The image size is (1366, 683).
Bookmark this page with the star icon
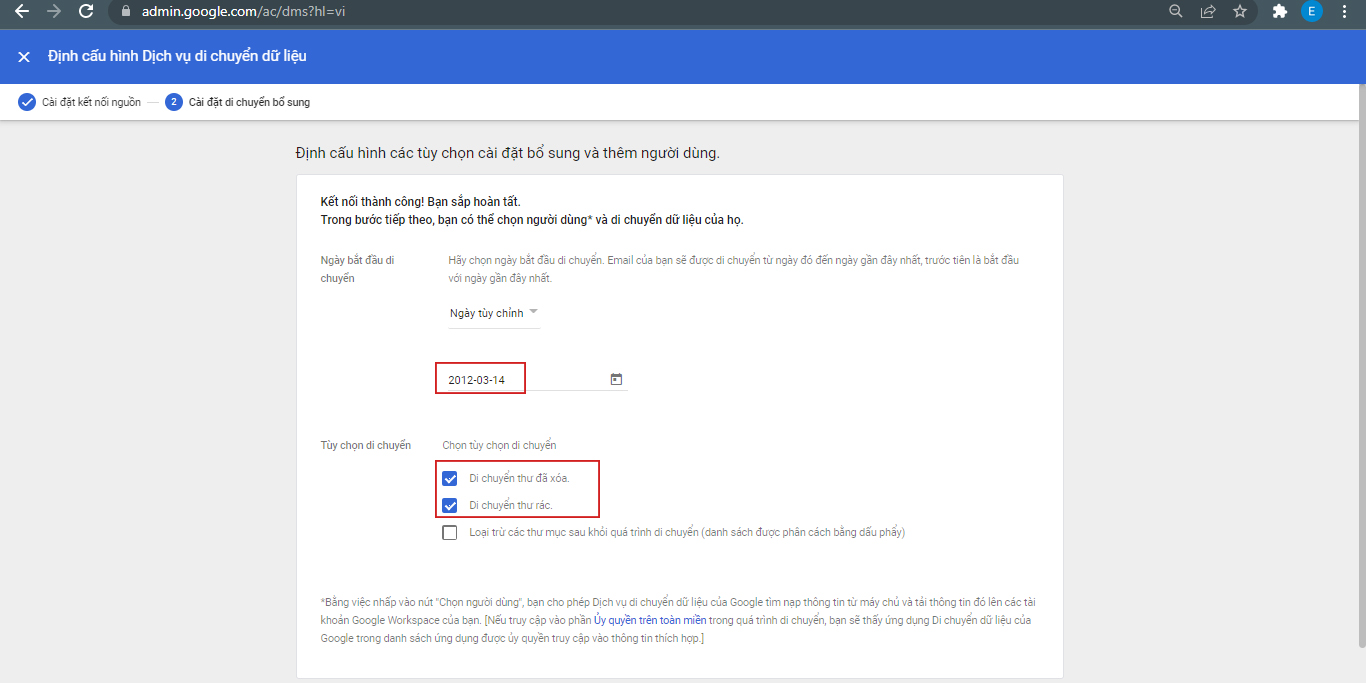(x=1240, y=12)
